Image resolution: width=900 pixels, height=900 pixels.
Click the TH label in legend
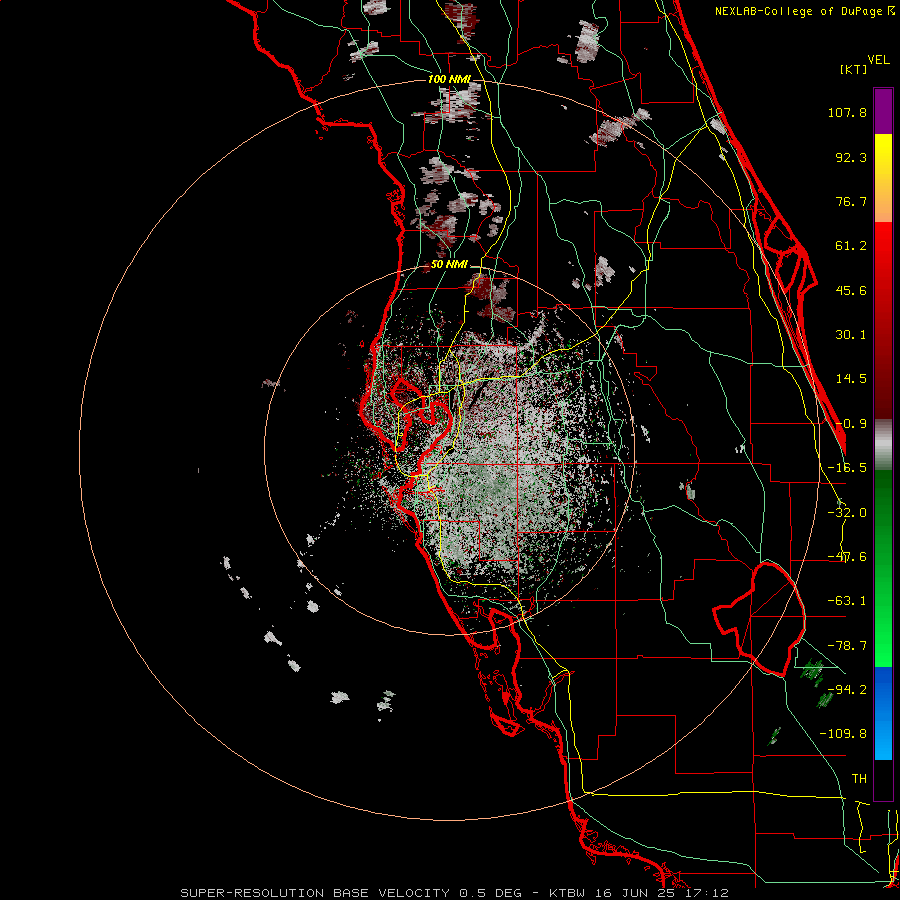coord(859,779)
